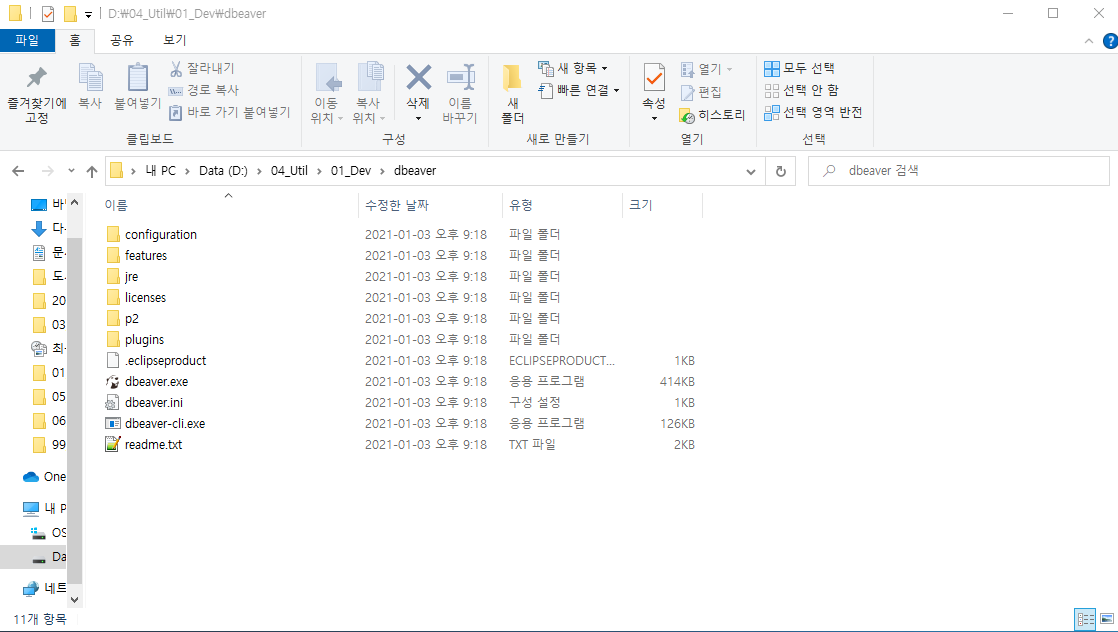Click 바로 가기 붙여넣기 (Paste shortcut)
1118x632 pixels.
coord(230,113)
